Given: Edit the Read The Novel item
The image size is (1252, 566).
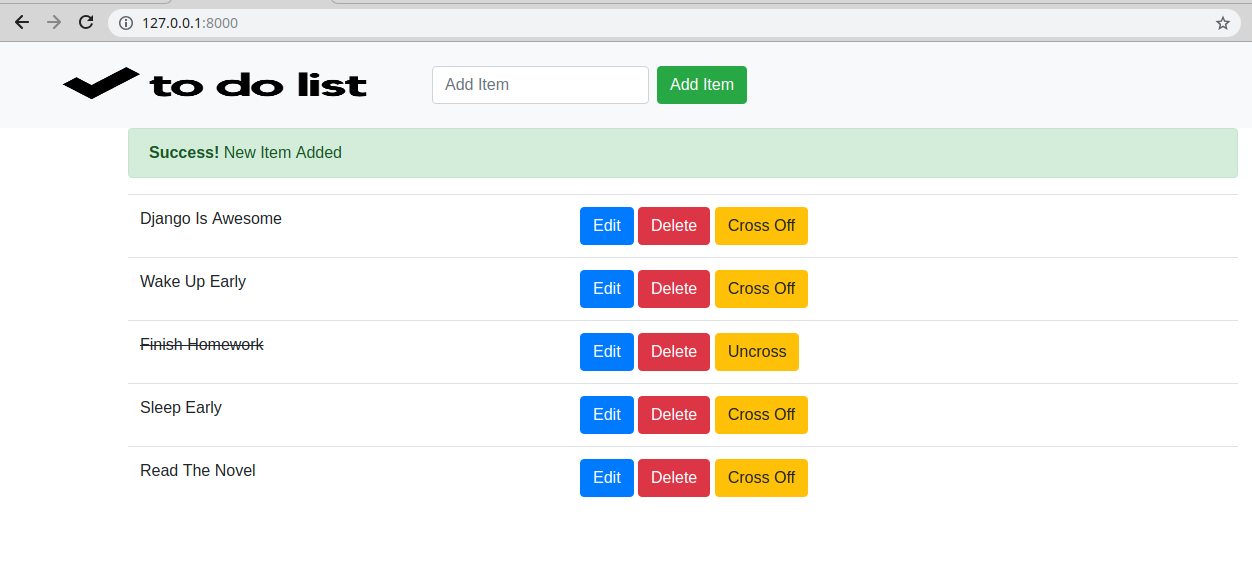Looking at the screenshot, I should coord(606,478).
